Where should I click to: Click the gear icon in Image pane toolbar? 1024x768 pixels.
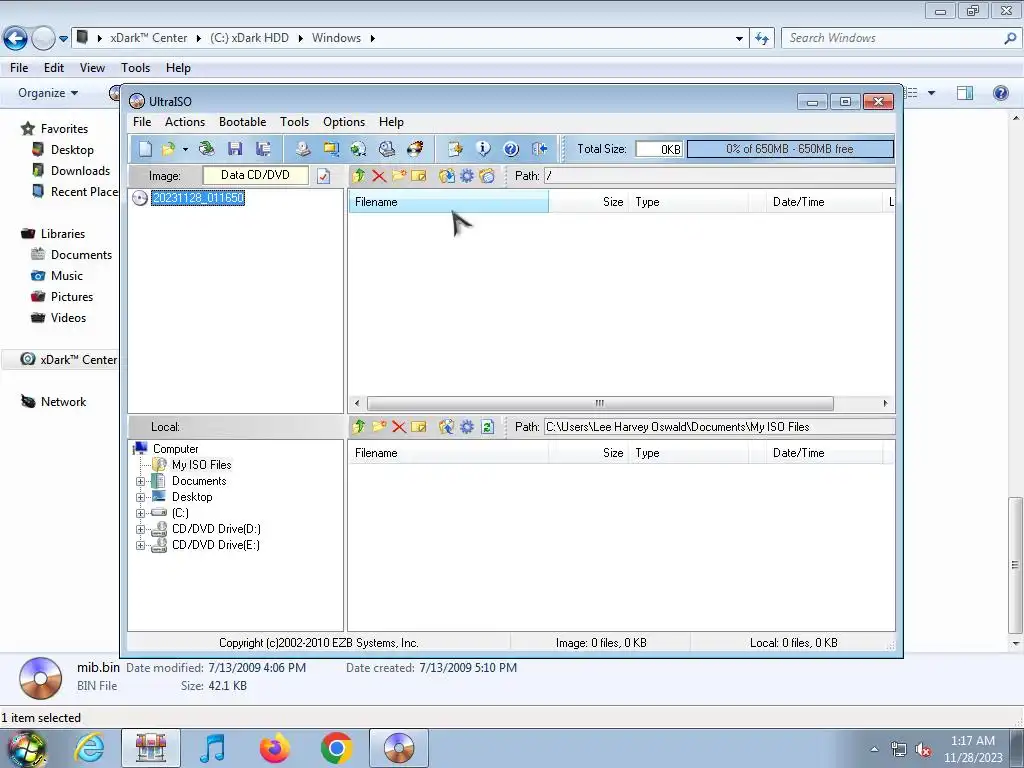[467, 176]
